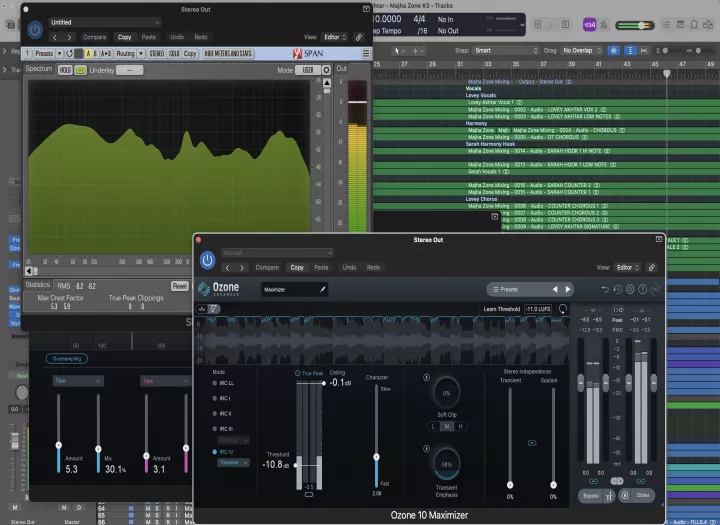This screenshot has width=720, height=525.
Task: Click SPAN reload preset icon
Action: pyautogui.click(x=69, y=54)
